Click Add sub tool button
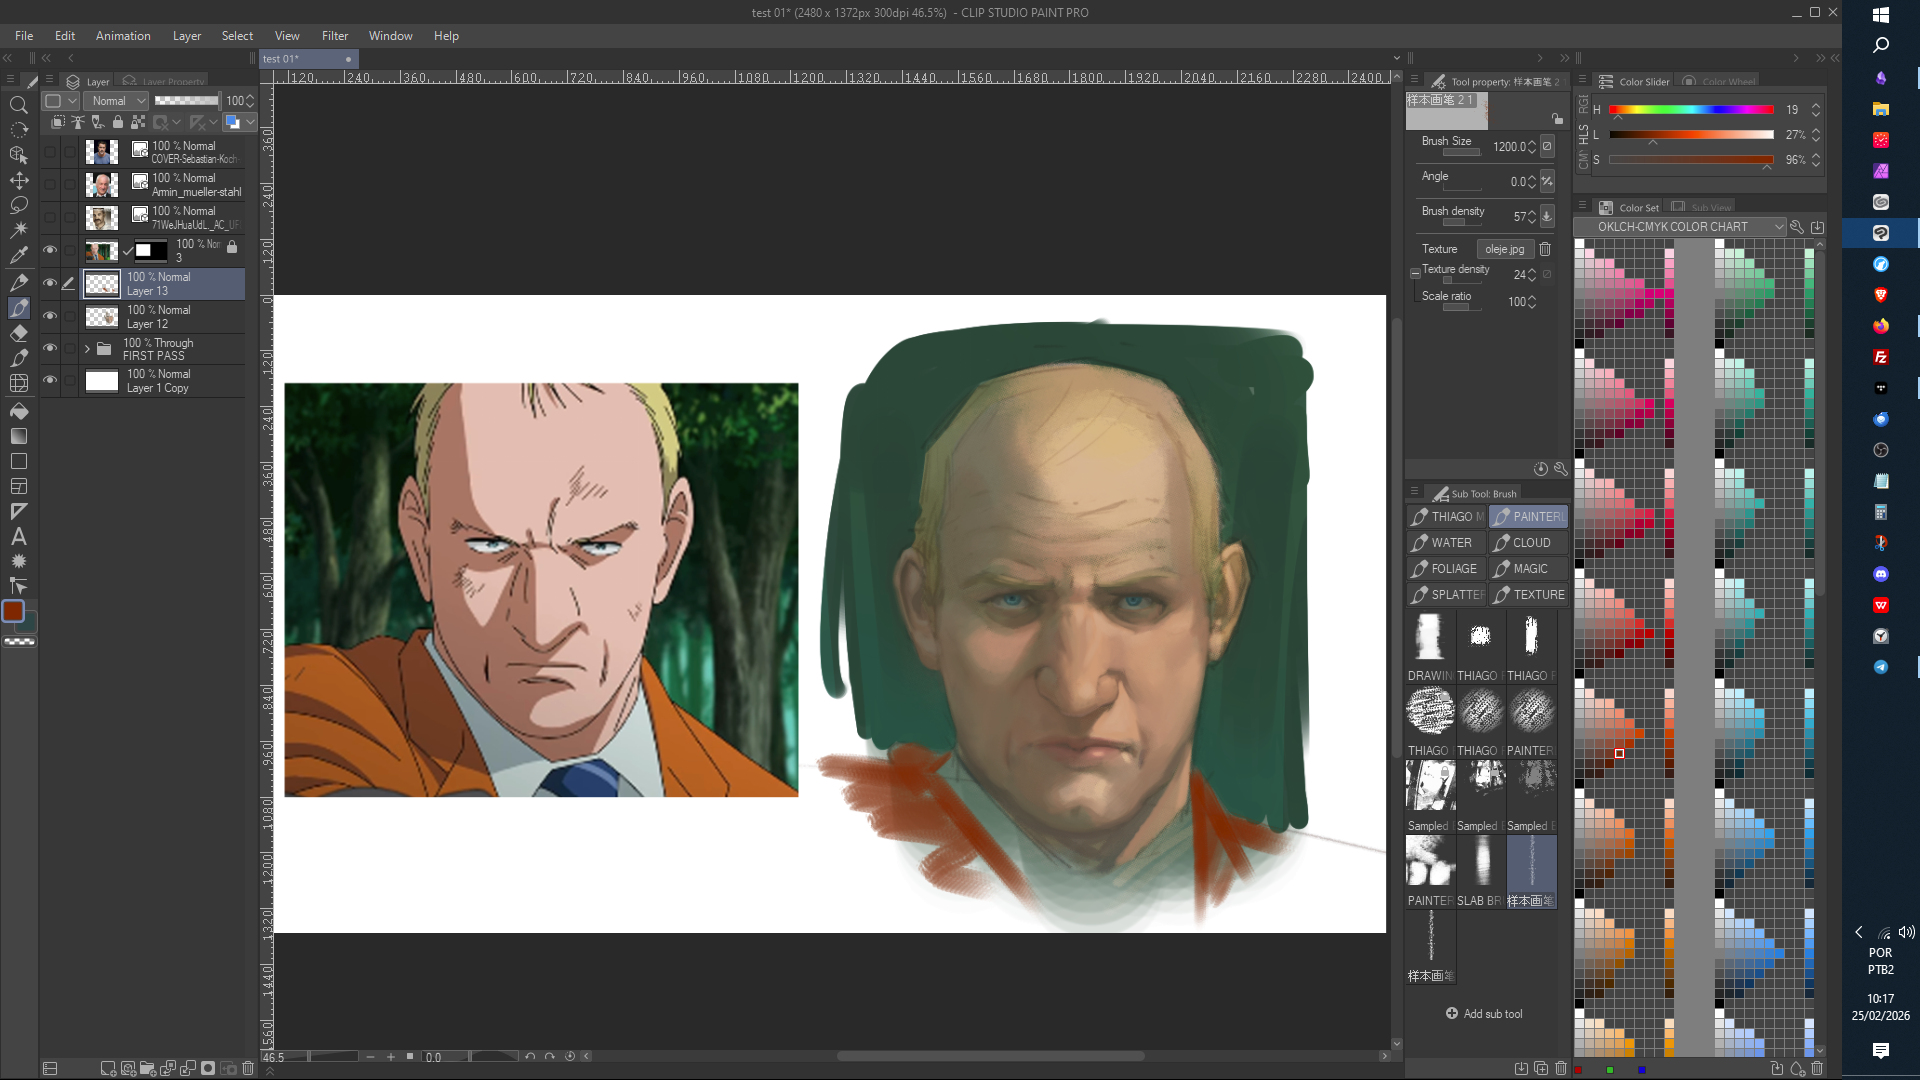The height and width of the screenshot is (1080, 1920). pyautogui.click(x=1484, y=1013)
